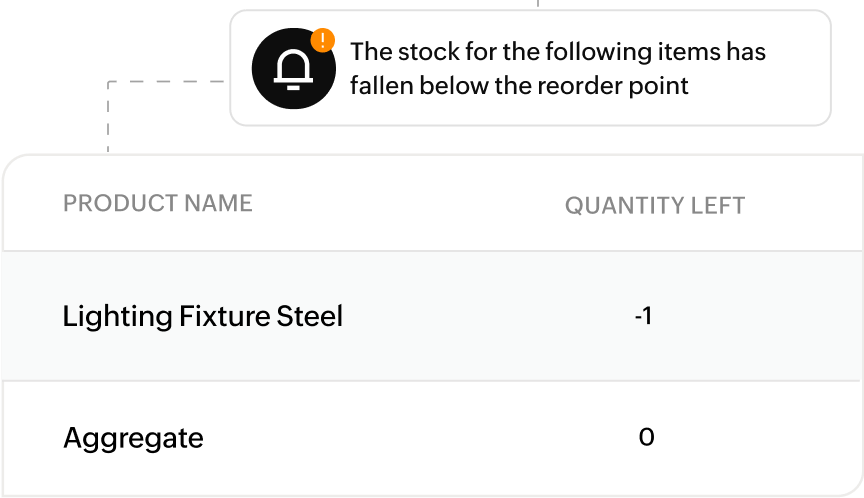
Task: Select the Aggregate product name
Action: 133,438
